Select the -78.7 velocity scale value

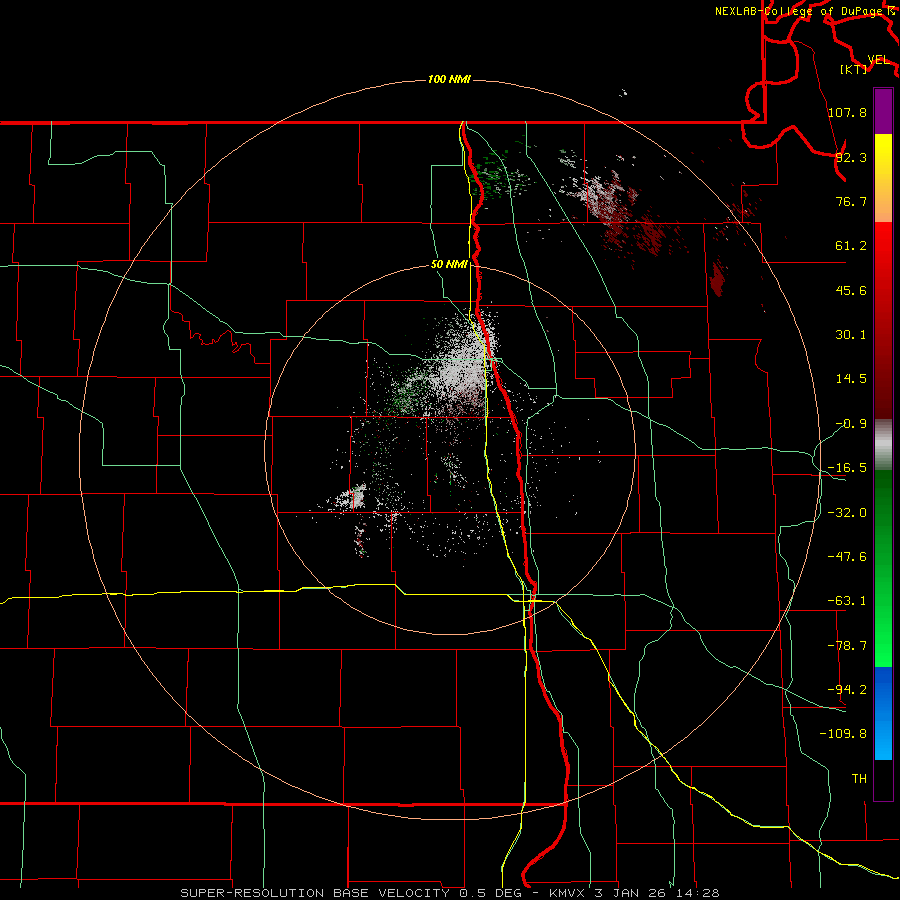click(x=847, y=646)
